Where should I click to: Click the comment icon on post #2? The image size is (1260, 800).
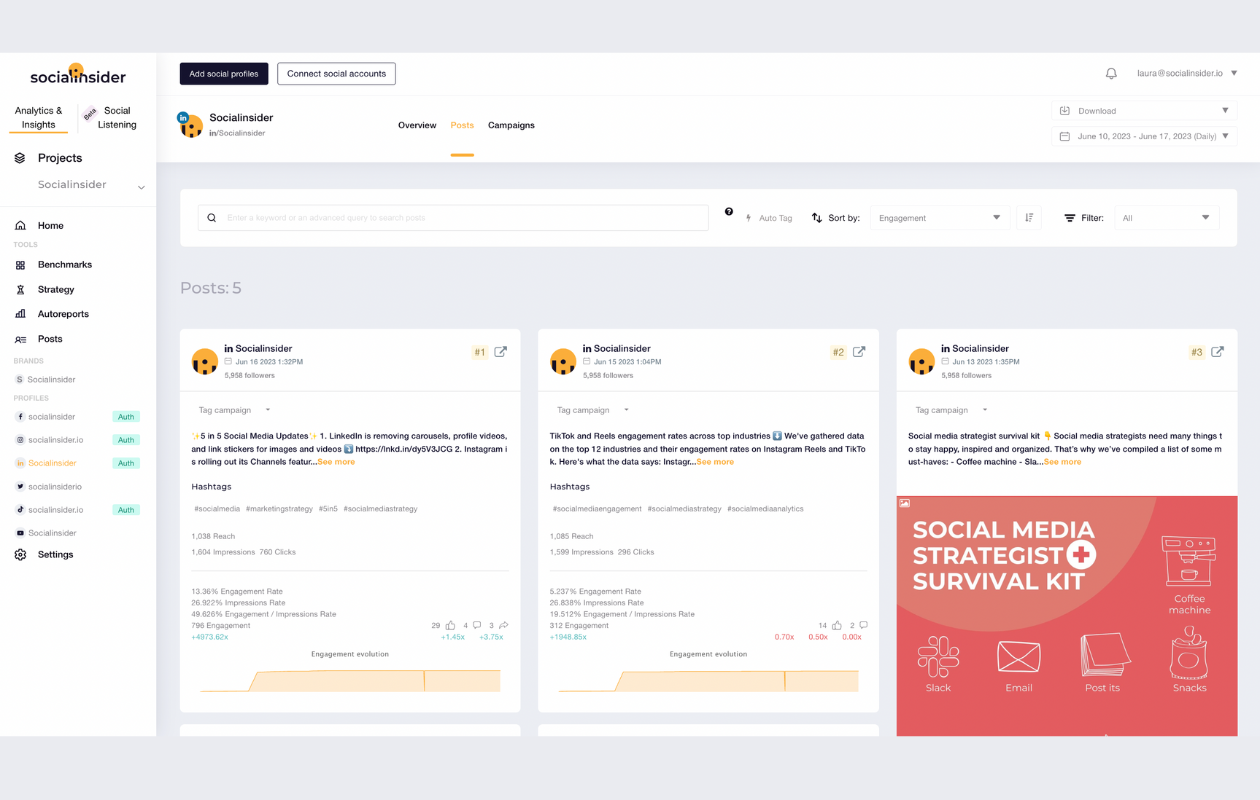tap(863, 625)
